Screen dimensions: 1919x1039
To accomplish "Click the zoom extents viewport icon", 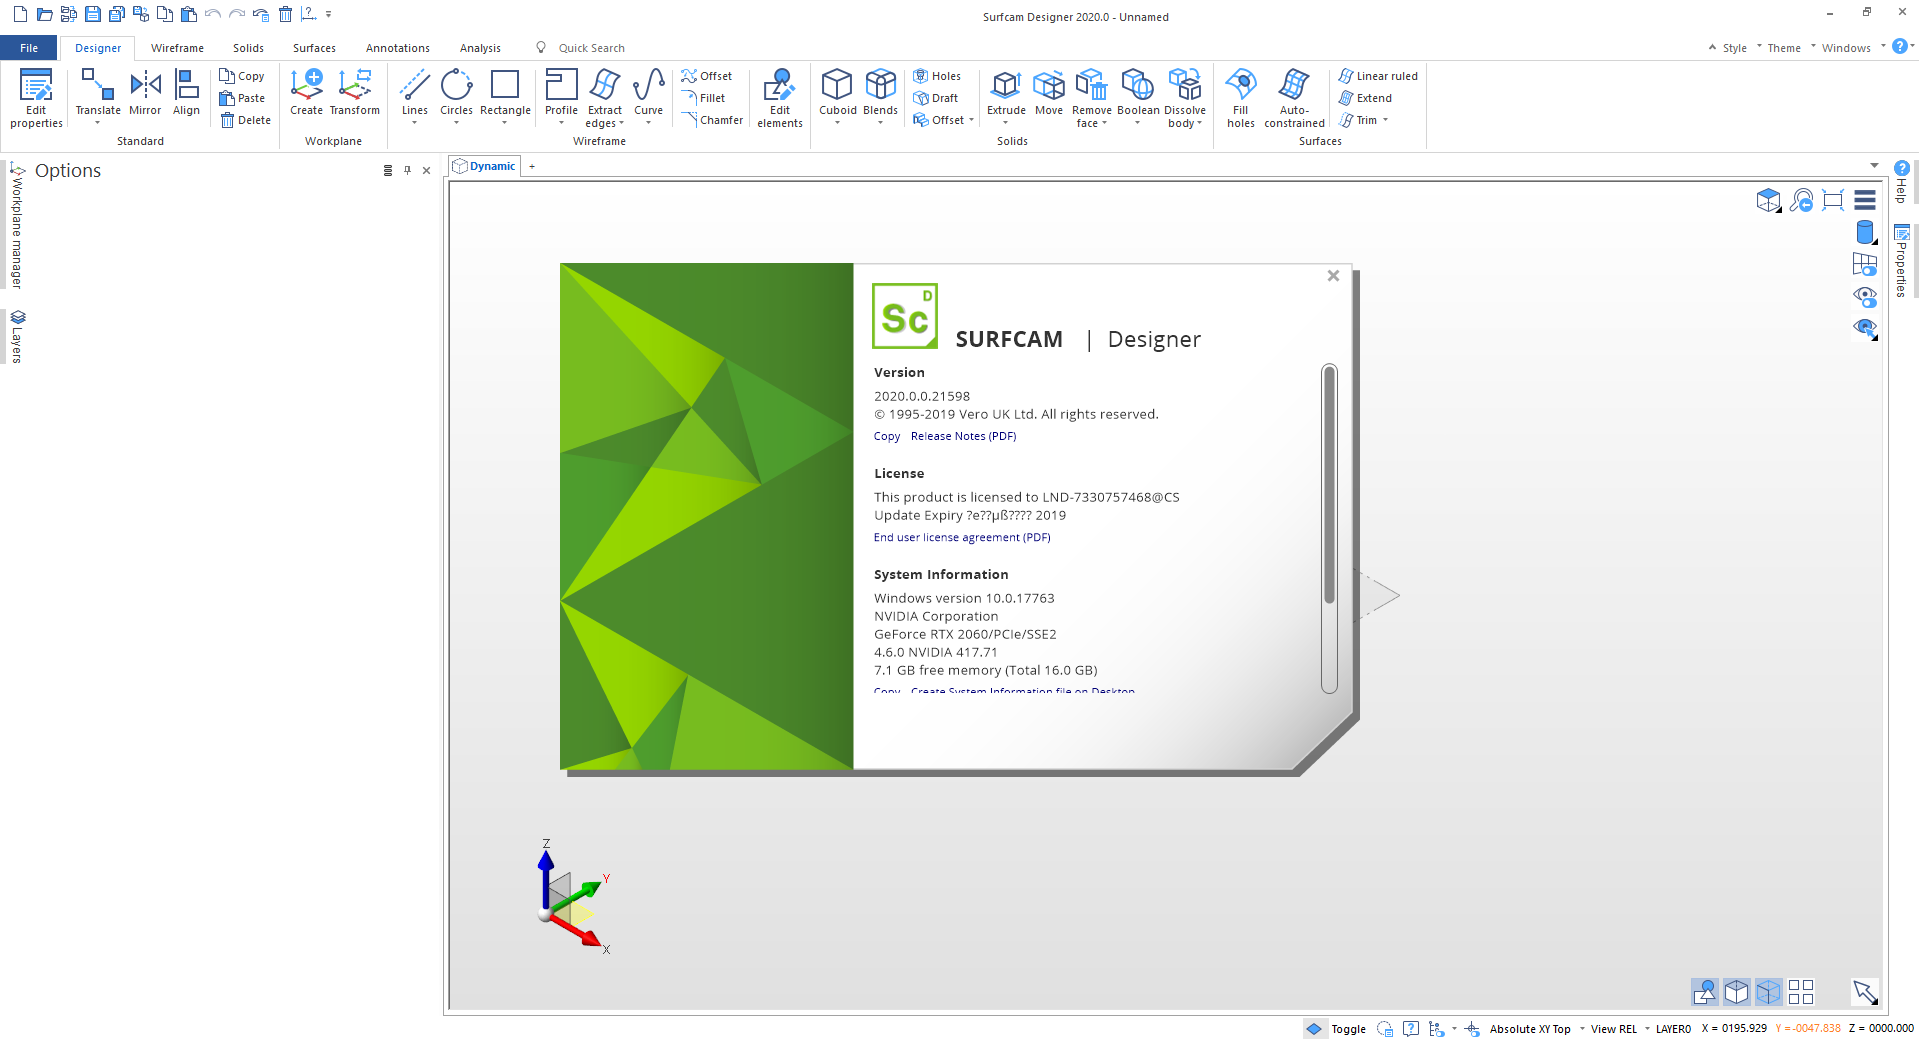I will [x=1833, y=201].
